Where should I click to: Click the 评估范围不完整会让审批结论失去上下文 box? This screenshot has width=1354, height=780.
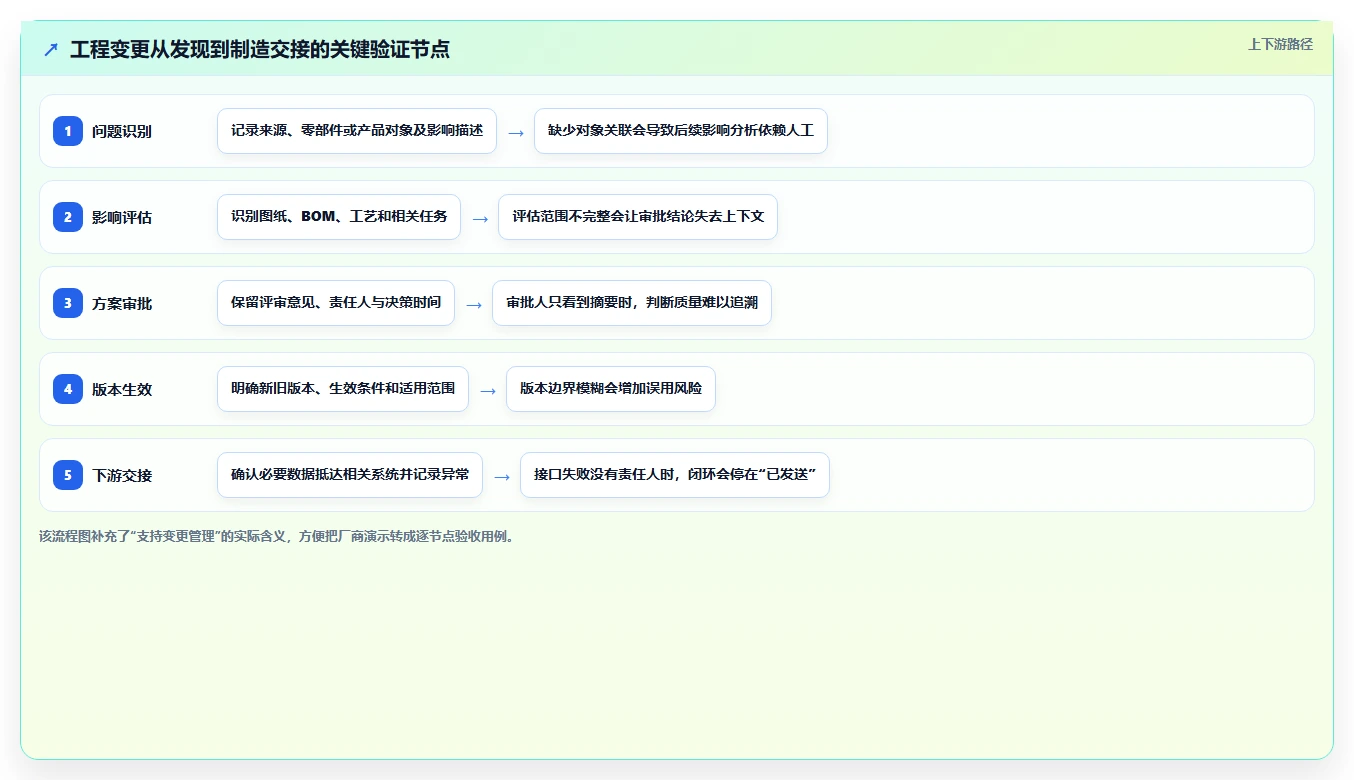[x=638, y=217]
